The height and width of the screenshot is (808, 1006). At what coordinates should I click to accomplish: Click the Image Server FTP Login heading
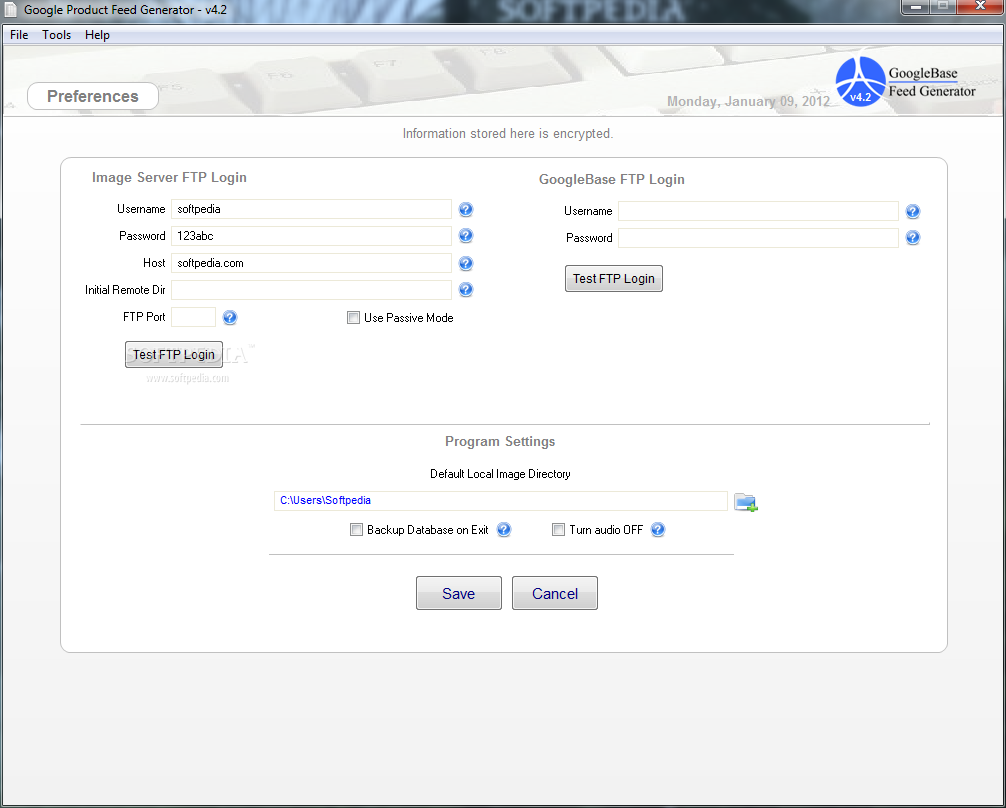tap(169, 178)
